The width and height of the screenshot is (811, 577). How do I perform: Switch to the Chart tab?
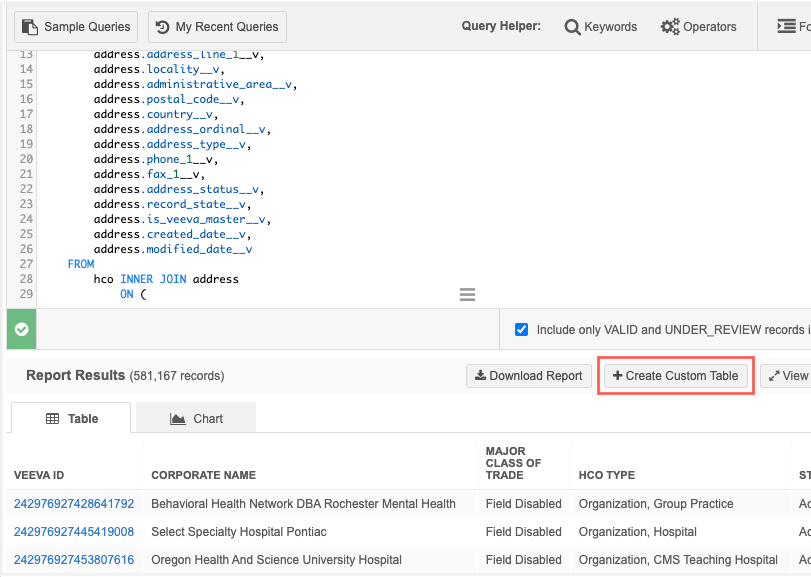click(x=196, y=419)
